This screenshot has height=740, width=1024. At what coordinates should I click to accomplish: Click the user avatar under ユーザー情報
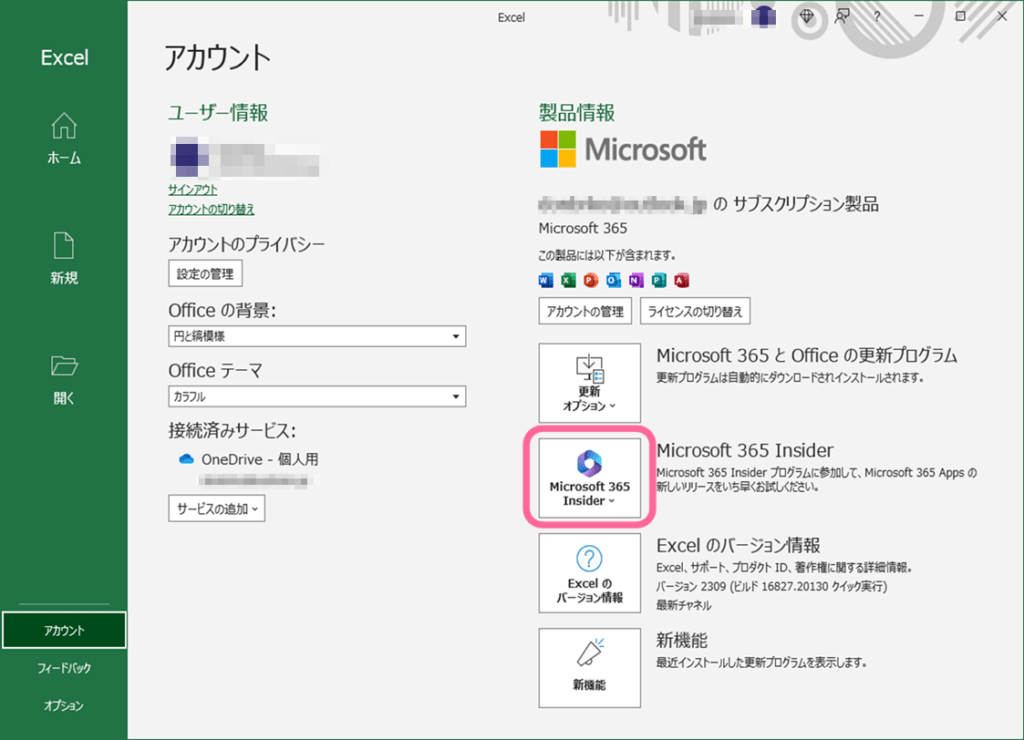pyautogui.click(x=189, y=157)
